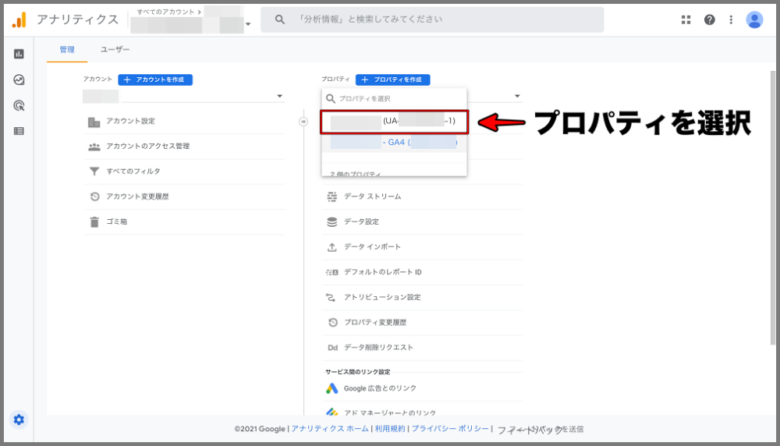Viewport: 780px width, 446px height.
Task: Open ゴミ箱 text item
Action: coord(116,222)
